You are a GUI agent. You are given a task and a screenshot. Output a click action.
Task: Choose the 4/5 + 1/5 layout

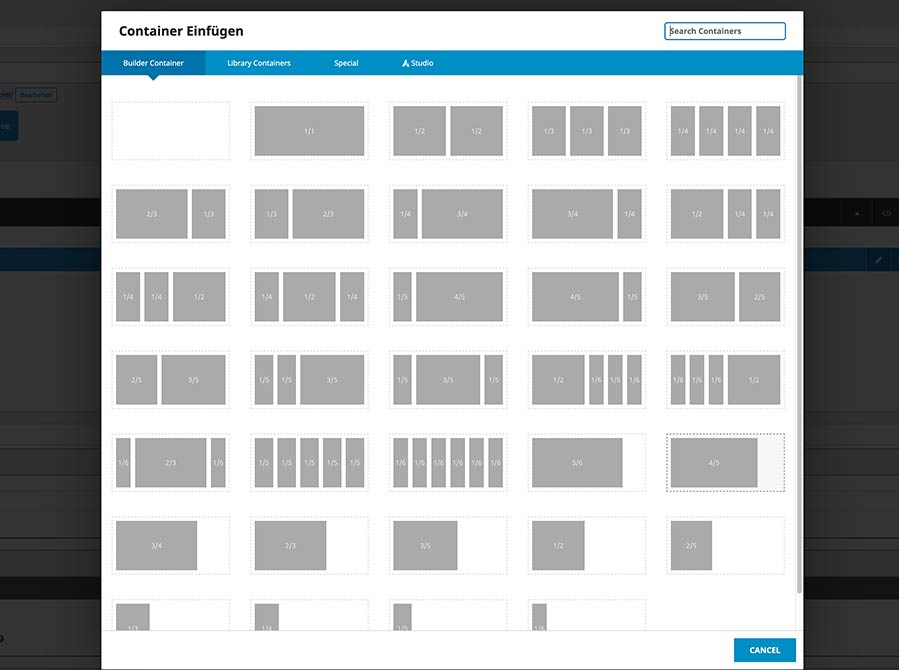pyautogui.click(x=586, y=296)
